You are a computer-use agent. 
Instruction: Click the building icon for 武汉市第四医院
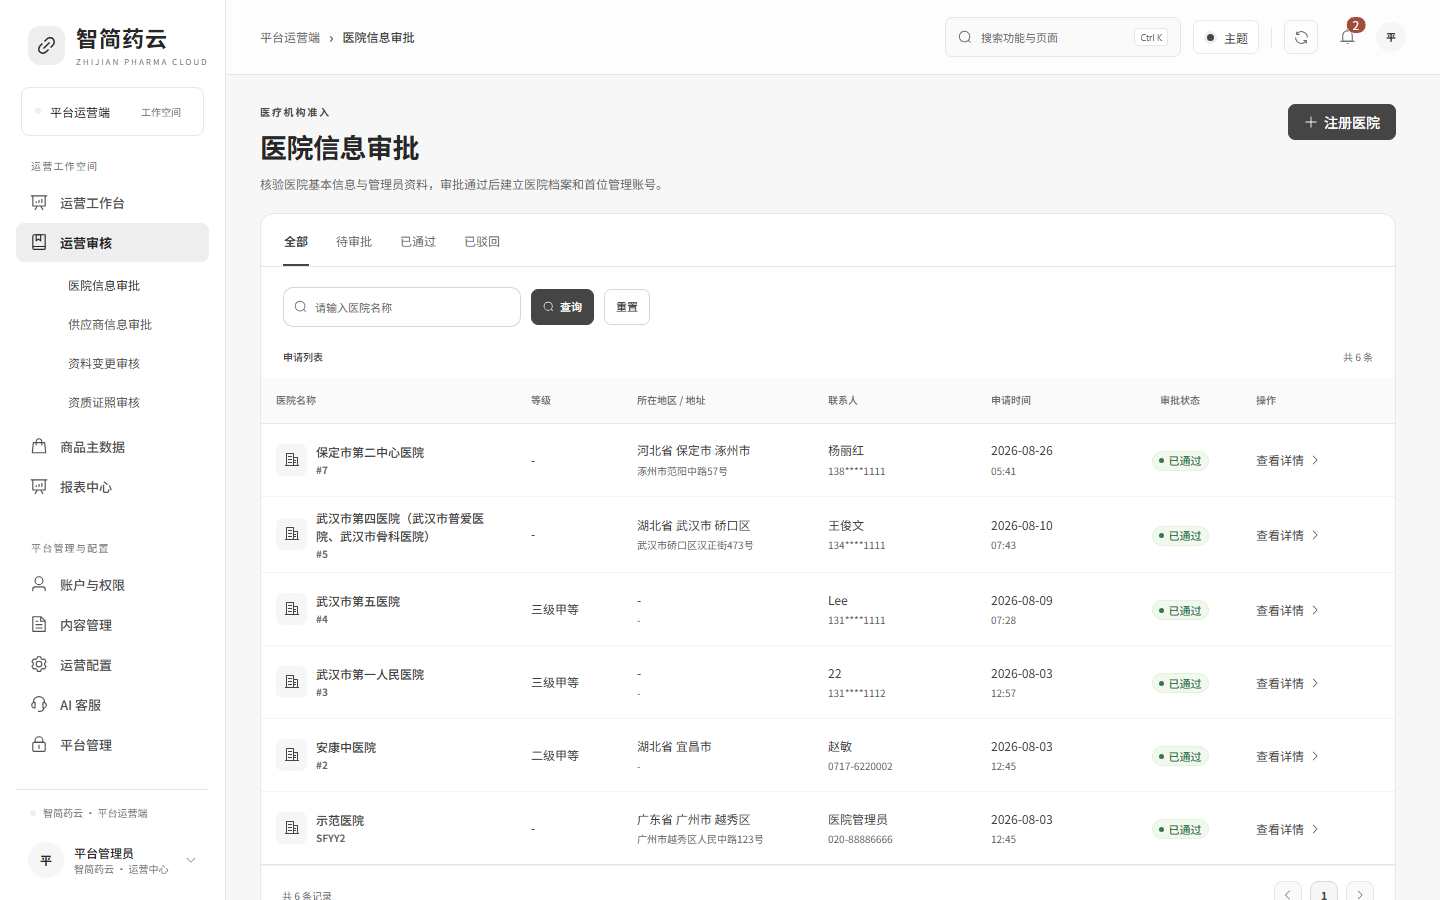[292, 534]
